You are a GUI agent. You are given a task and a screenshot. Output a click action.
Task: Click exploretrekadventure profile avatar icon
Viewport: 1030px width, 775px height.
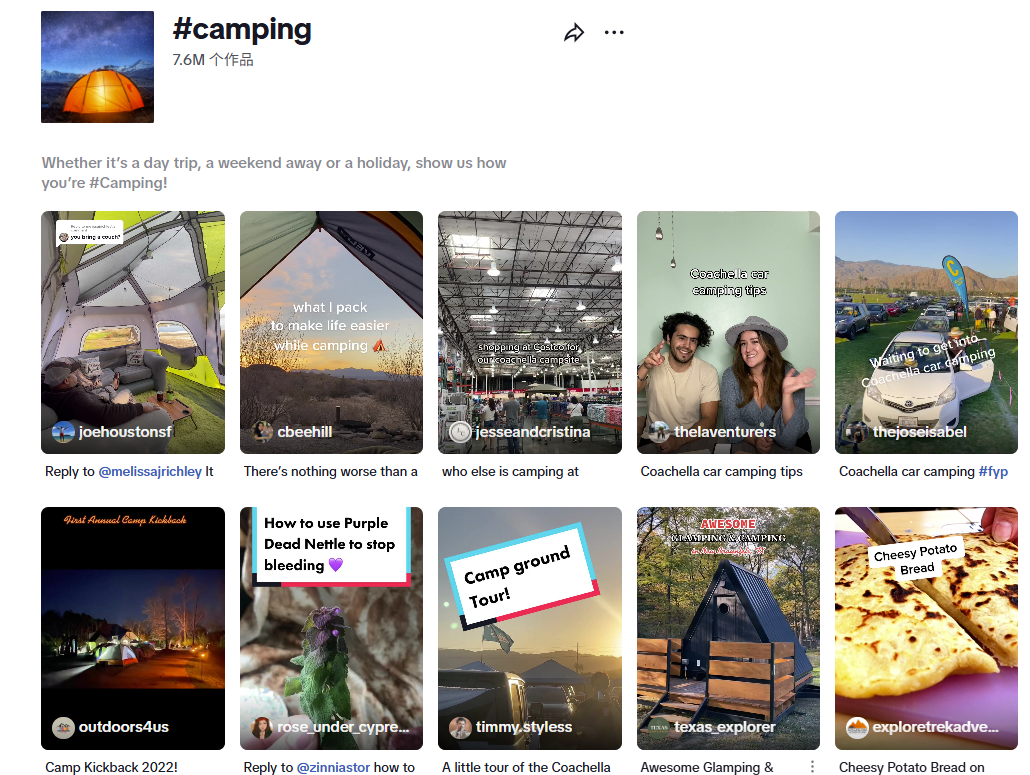point(857,728)
